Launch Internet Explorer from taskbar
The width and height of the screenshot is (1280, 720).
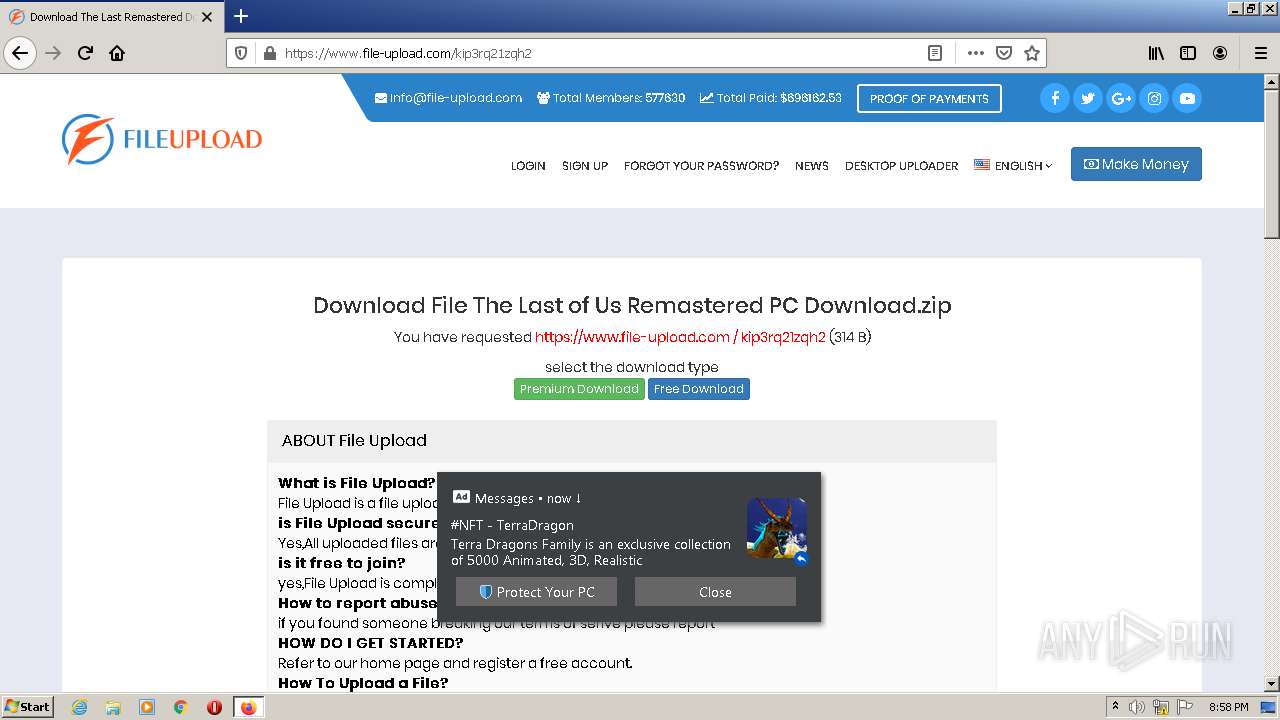point(79,707)
